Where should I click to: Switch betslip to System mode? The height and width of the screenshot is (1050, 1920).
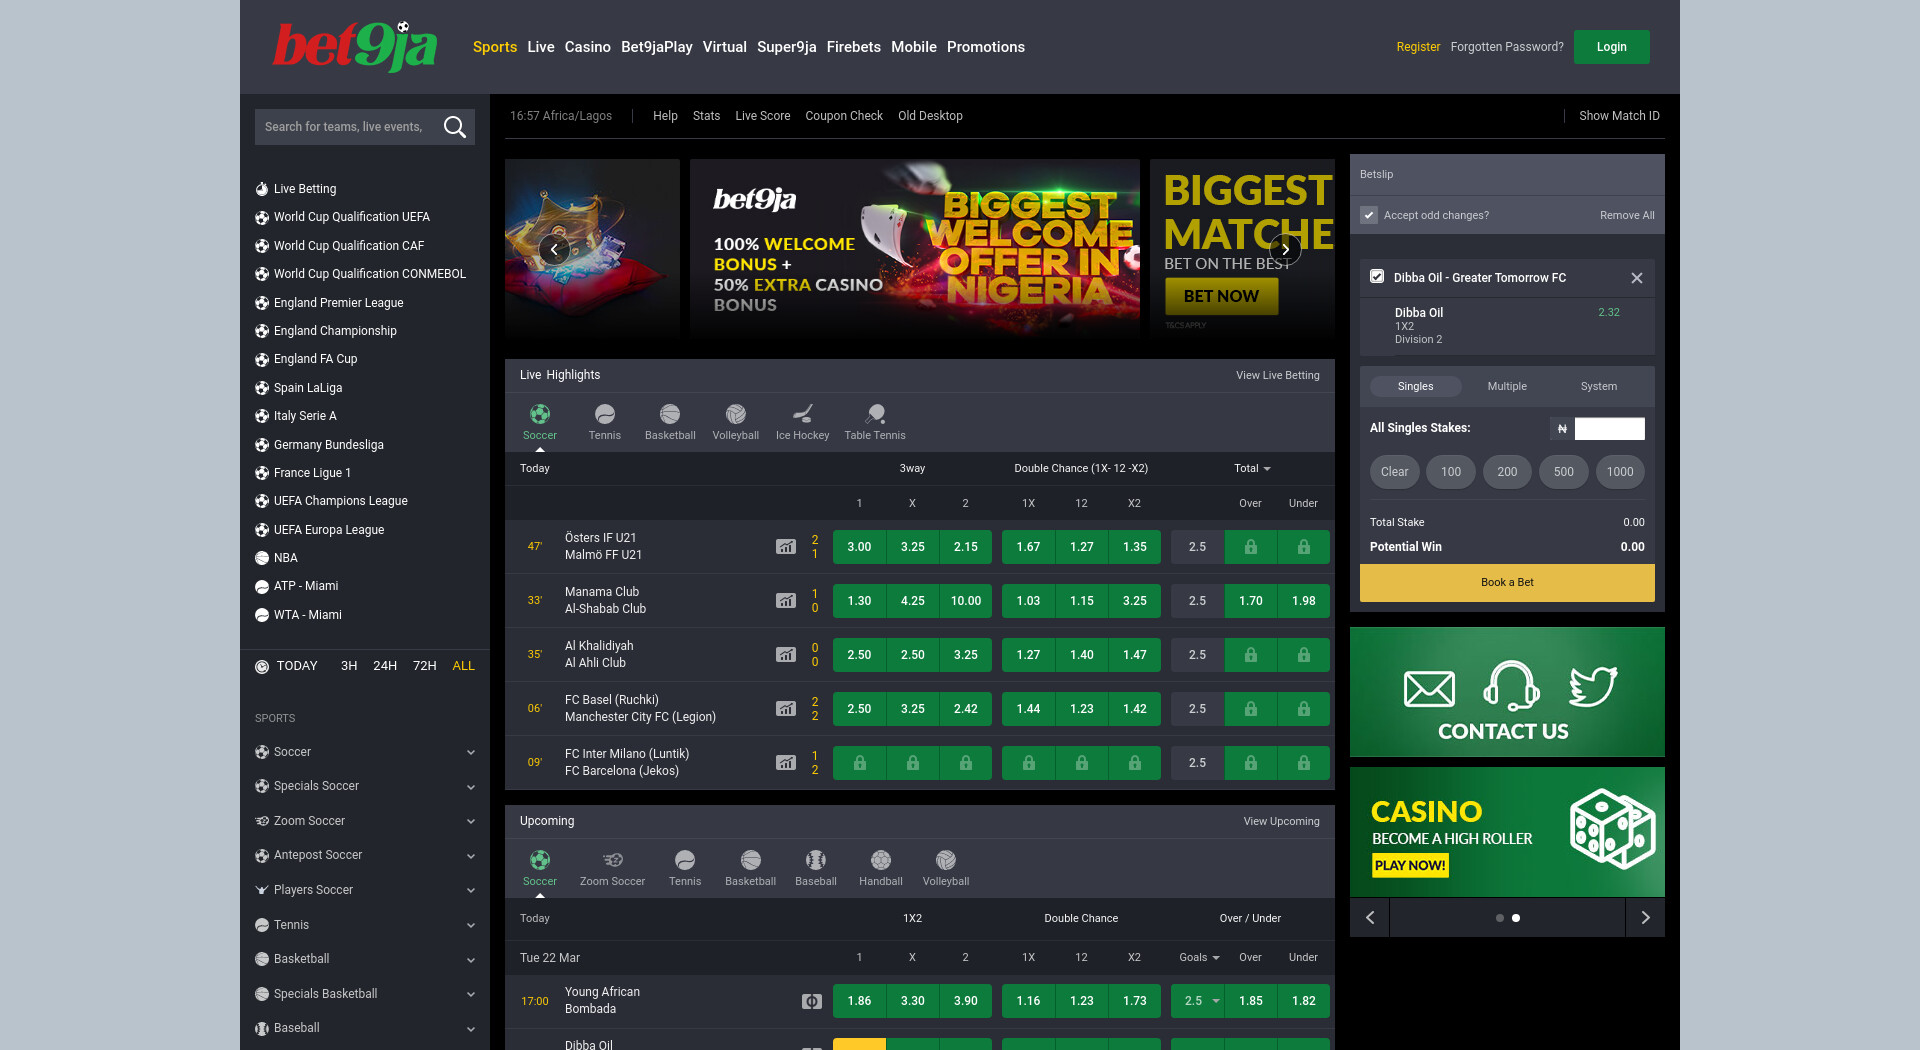[x=1599, y=386]
